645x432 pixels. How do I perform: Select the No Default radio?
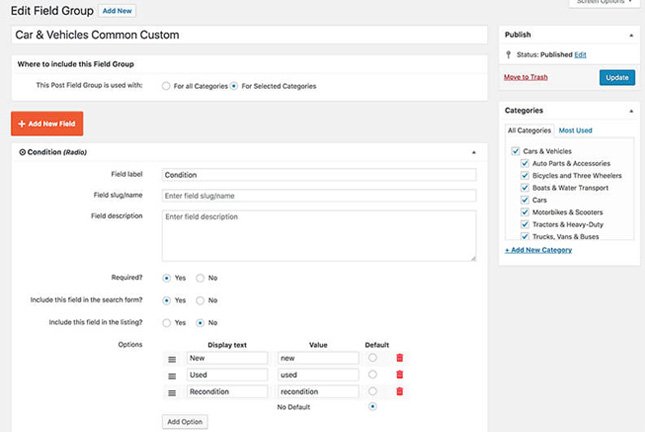point(372,406)
